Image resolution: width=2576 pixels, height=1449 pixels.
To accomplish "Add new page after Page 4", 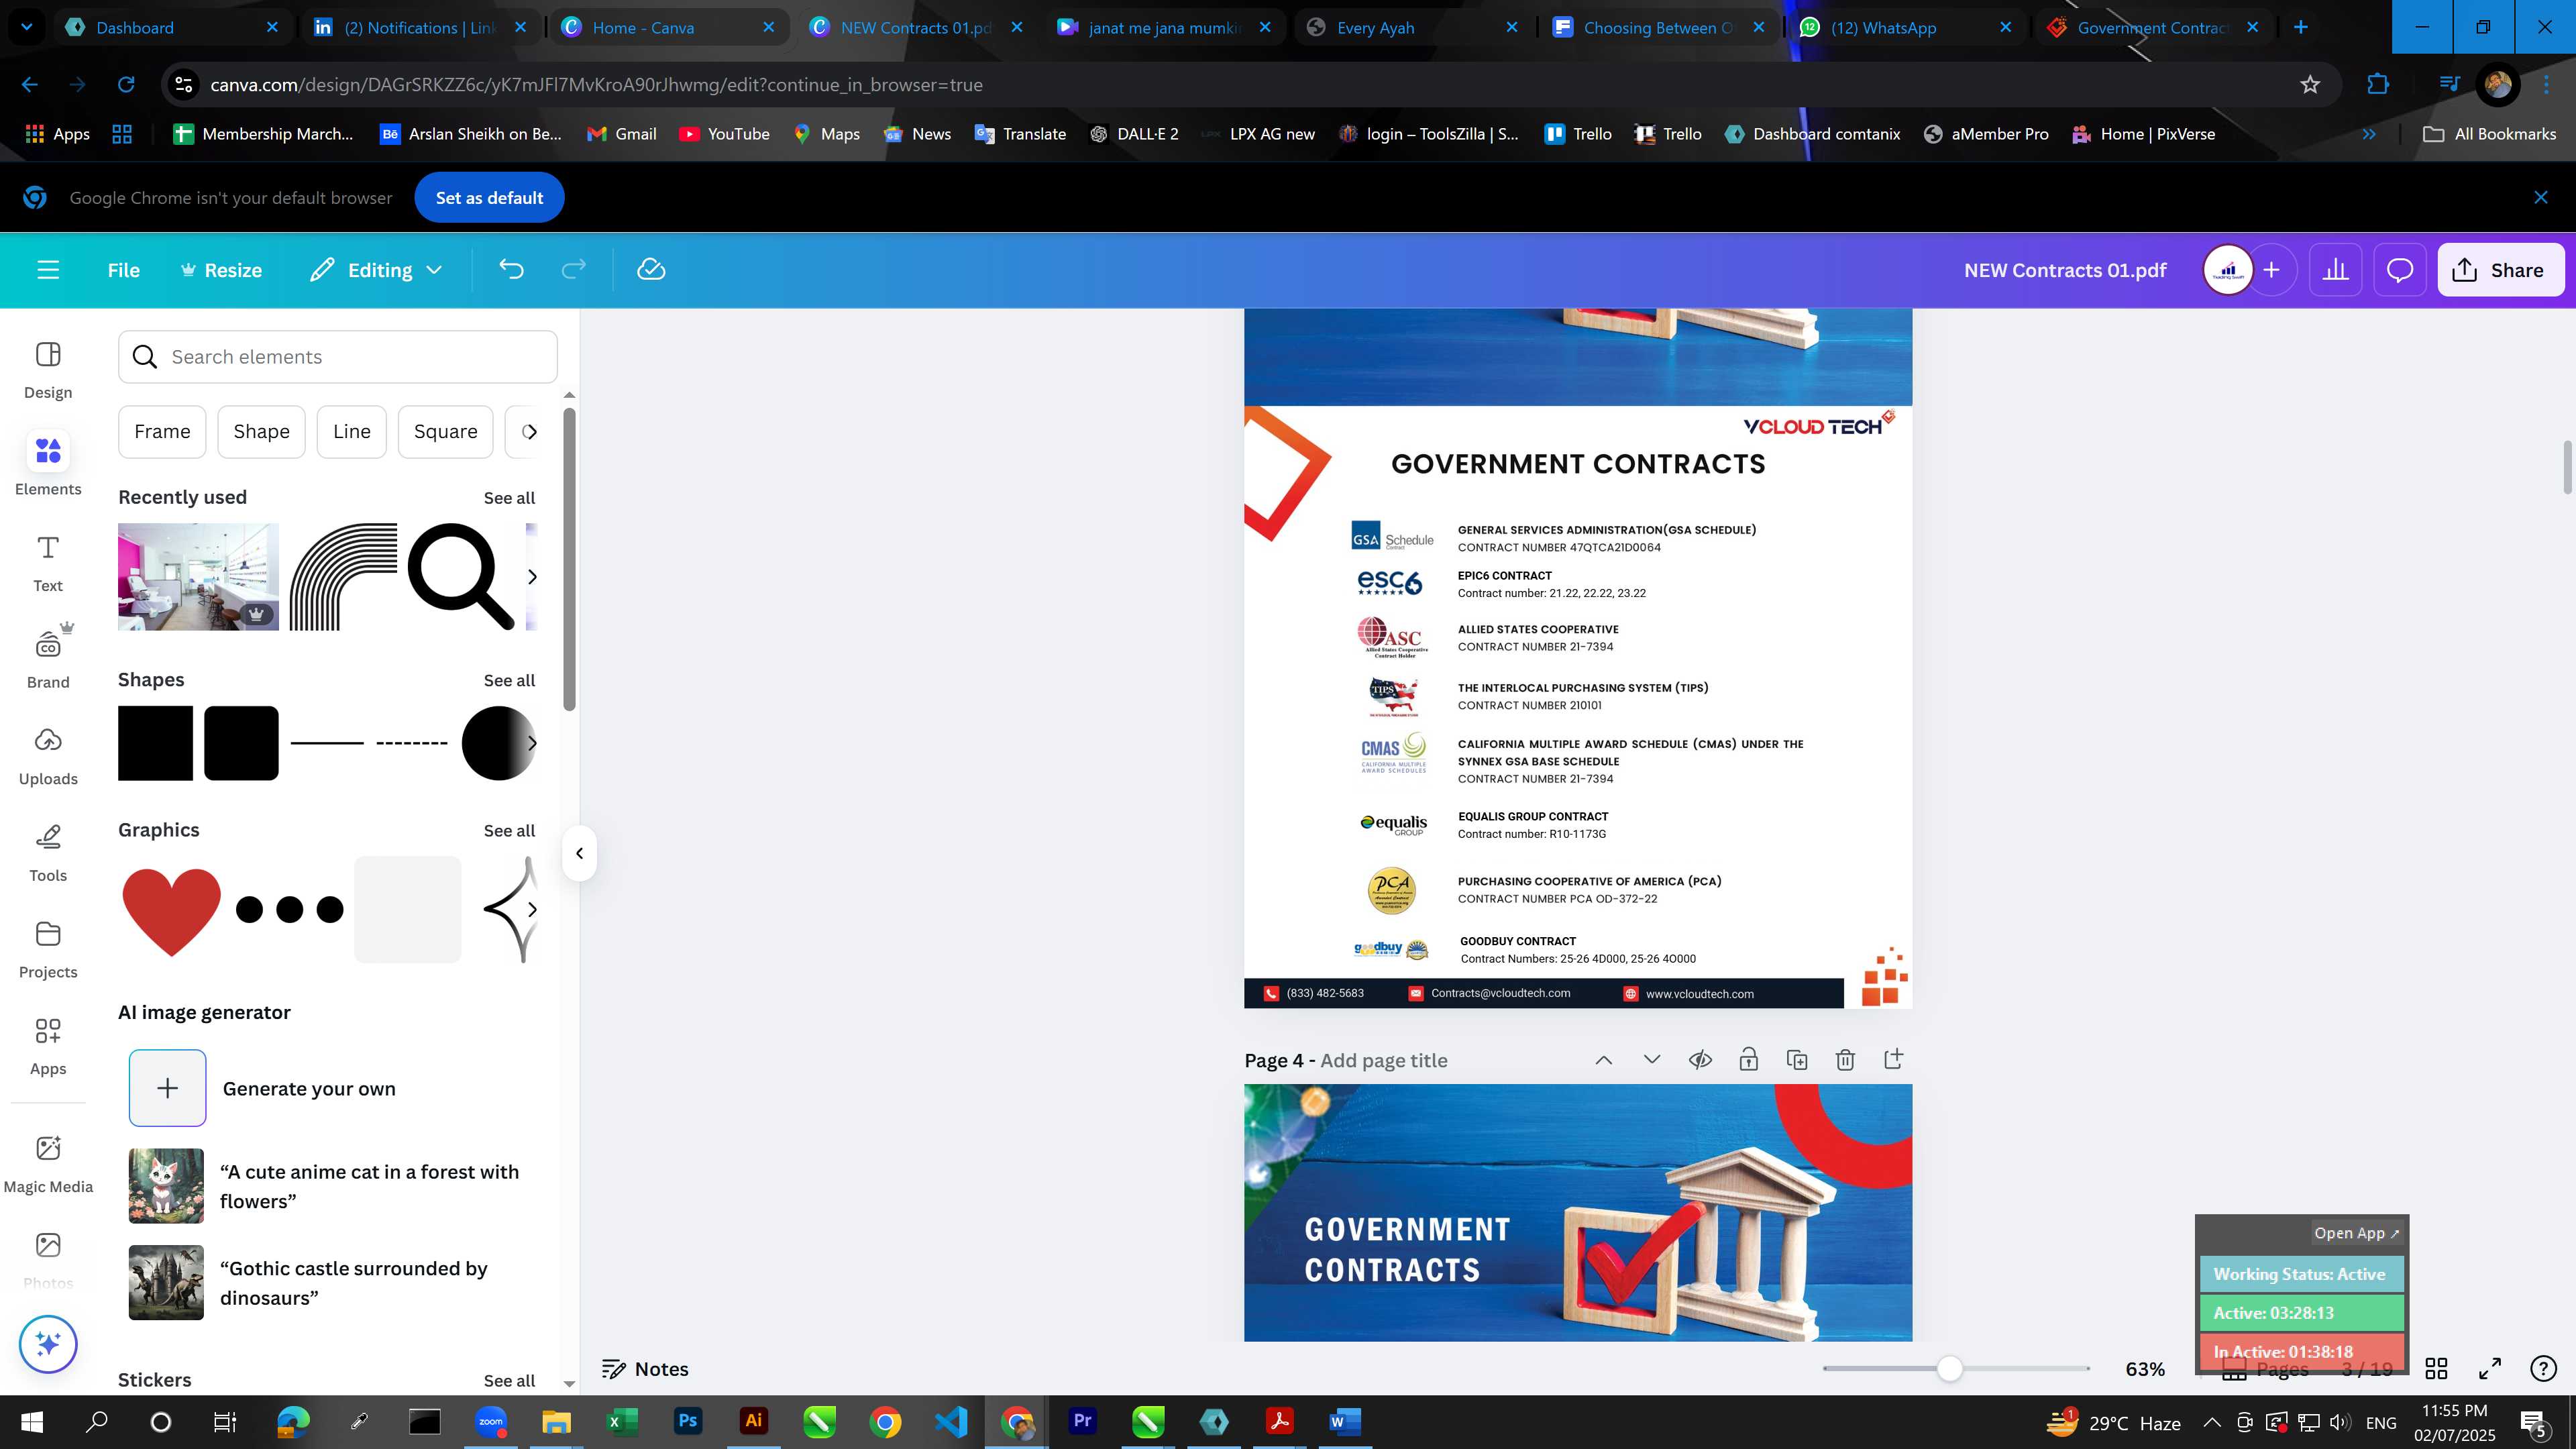I will (1893, 1059).
